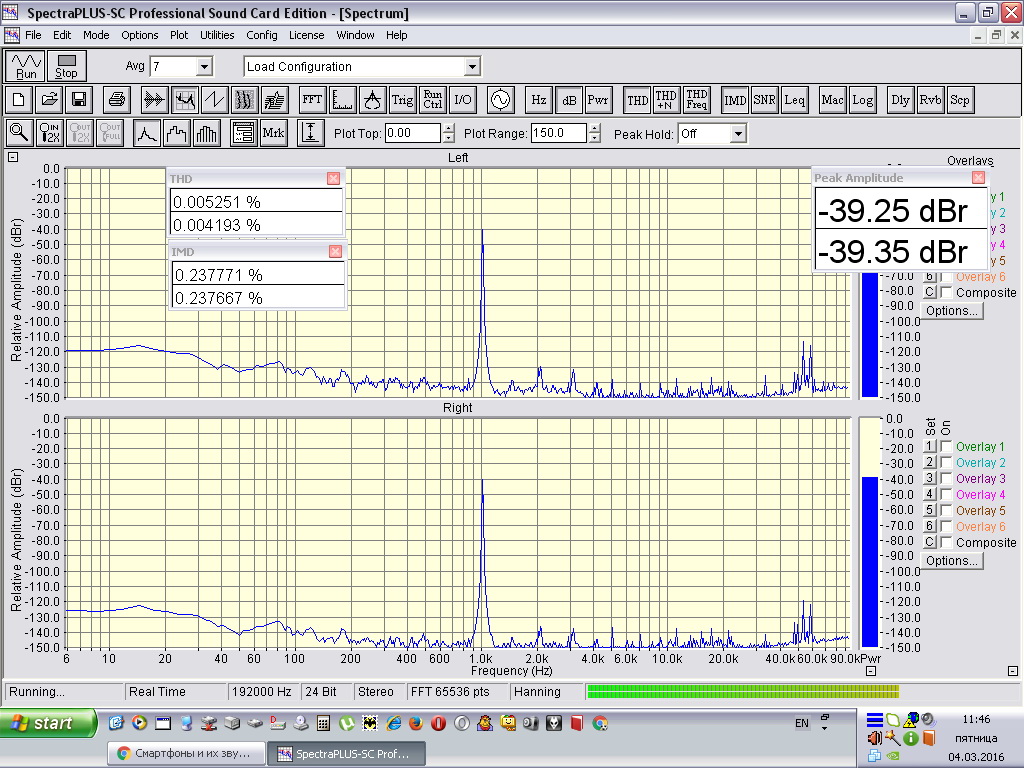Click the Save floppy disk icon

[78, 100]
